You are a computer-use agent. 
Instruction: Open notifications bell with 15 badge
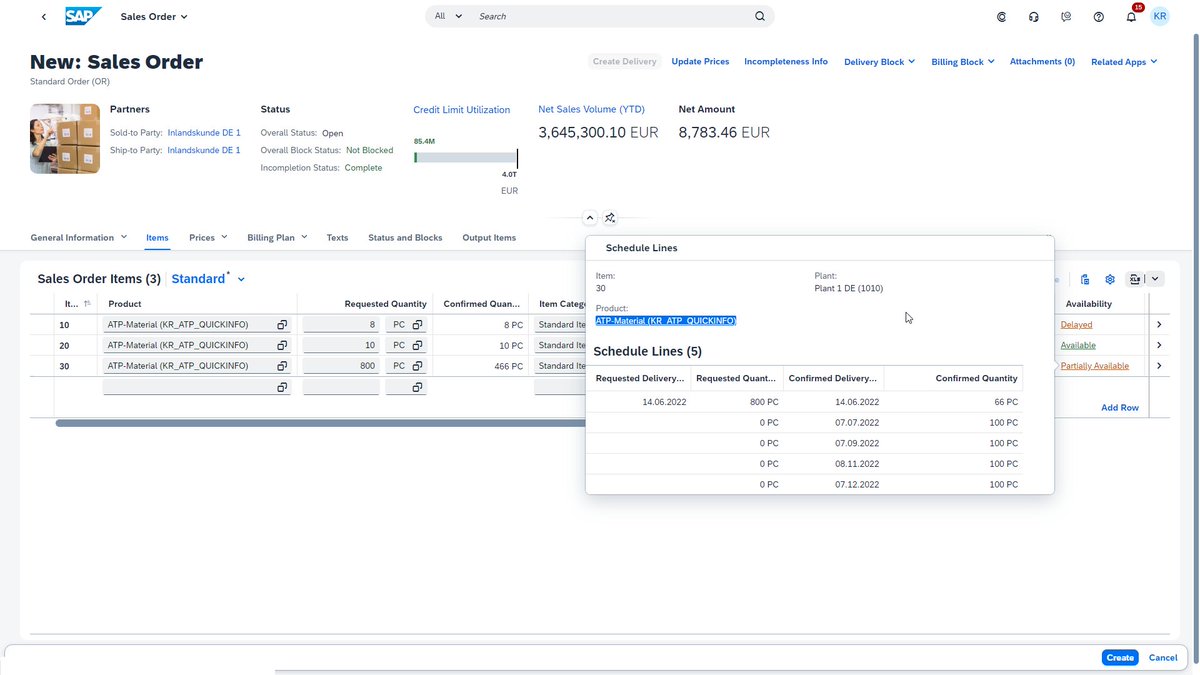click(x=1132, y=16)
